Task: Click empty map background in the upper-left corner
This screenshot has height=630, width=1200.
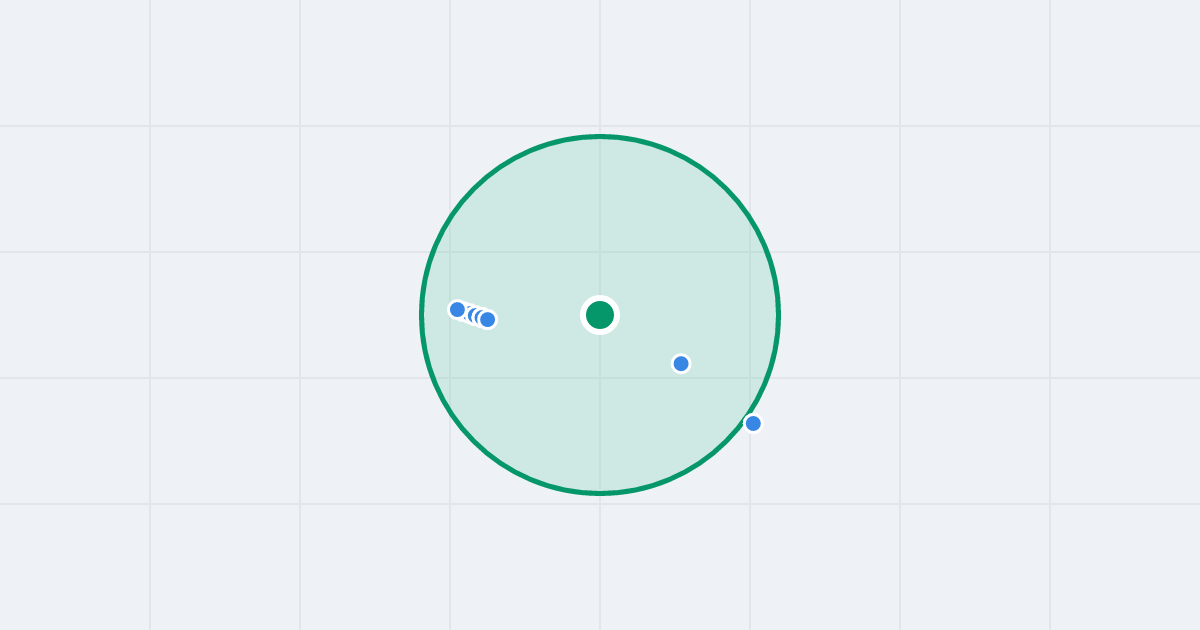Action: click(75, 60)
